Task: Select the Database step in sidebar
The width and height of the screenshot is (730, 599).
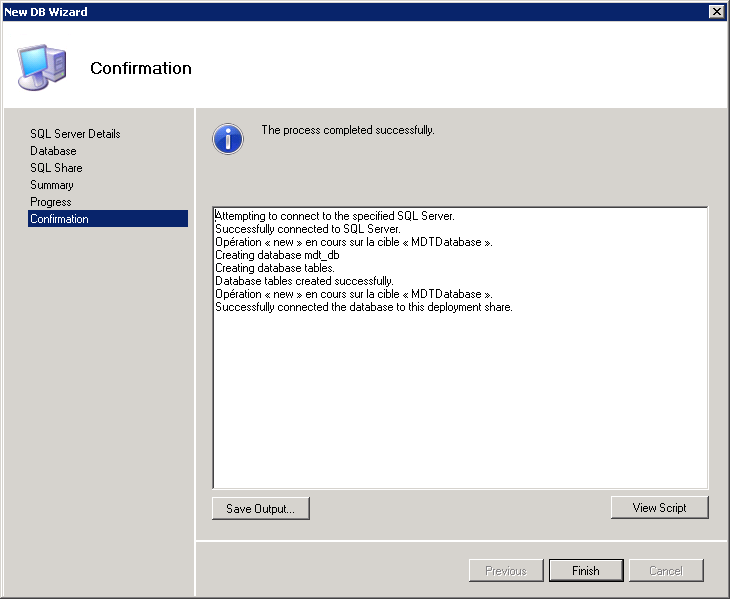Action: 53,151
